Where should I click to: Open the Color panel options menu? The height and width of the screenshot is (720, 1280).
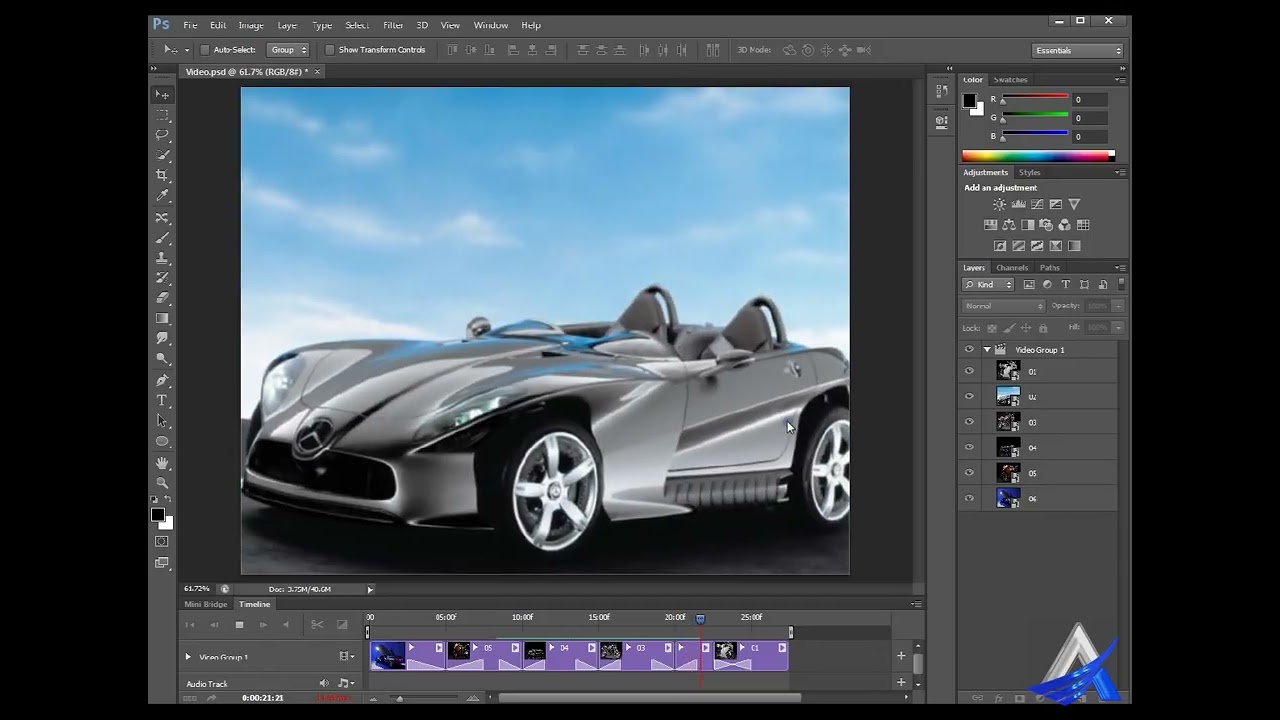coord(1120,80)
